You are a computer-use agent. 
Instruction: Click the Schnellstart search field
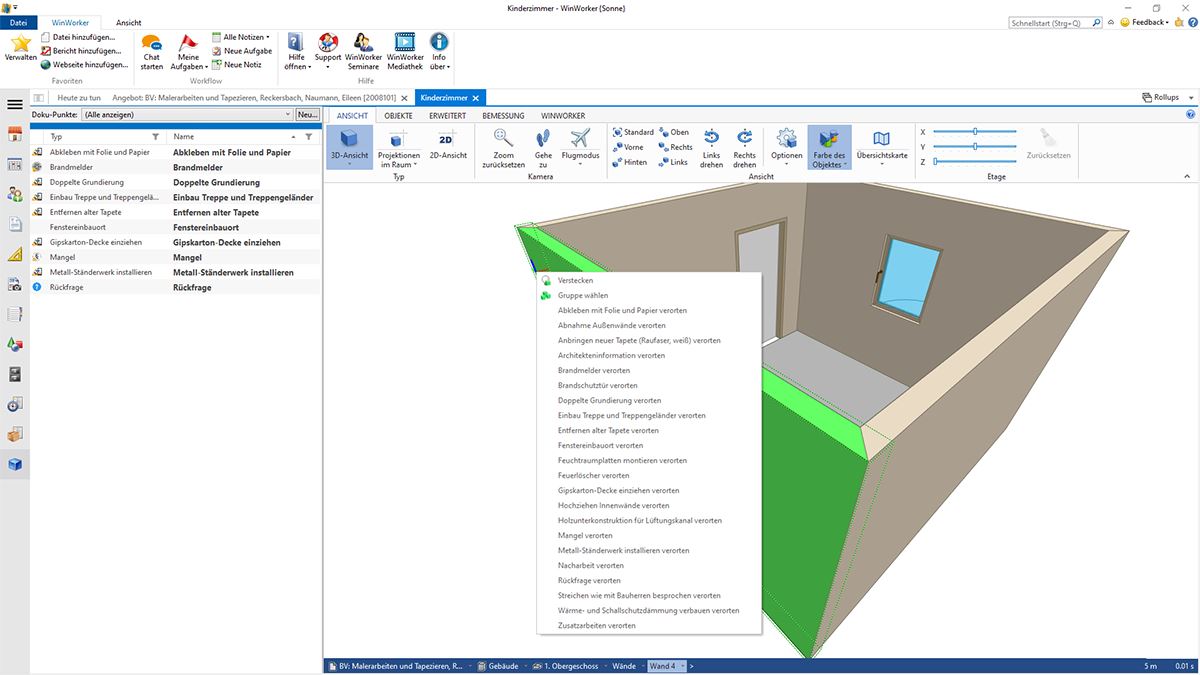click(1052, 22)
